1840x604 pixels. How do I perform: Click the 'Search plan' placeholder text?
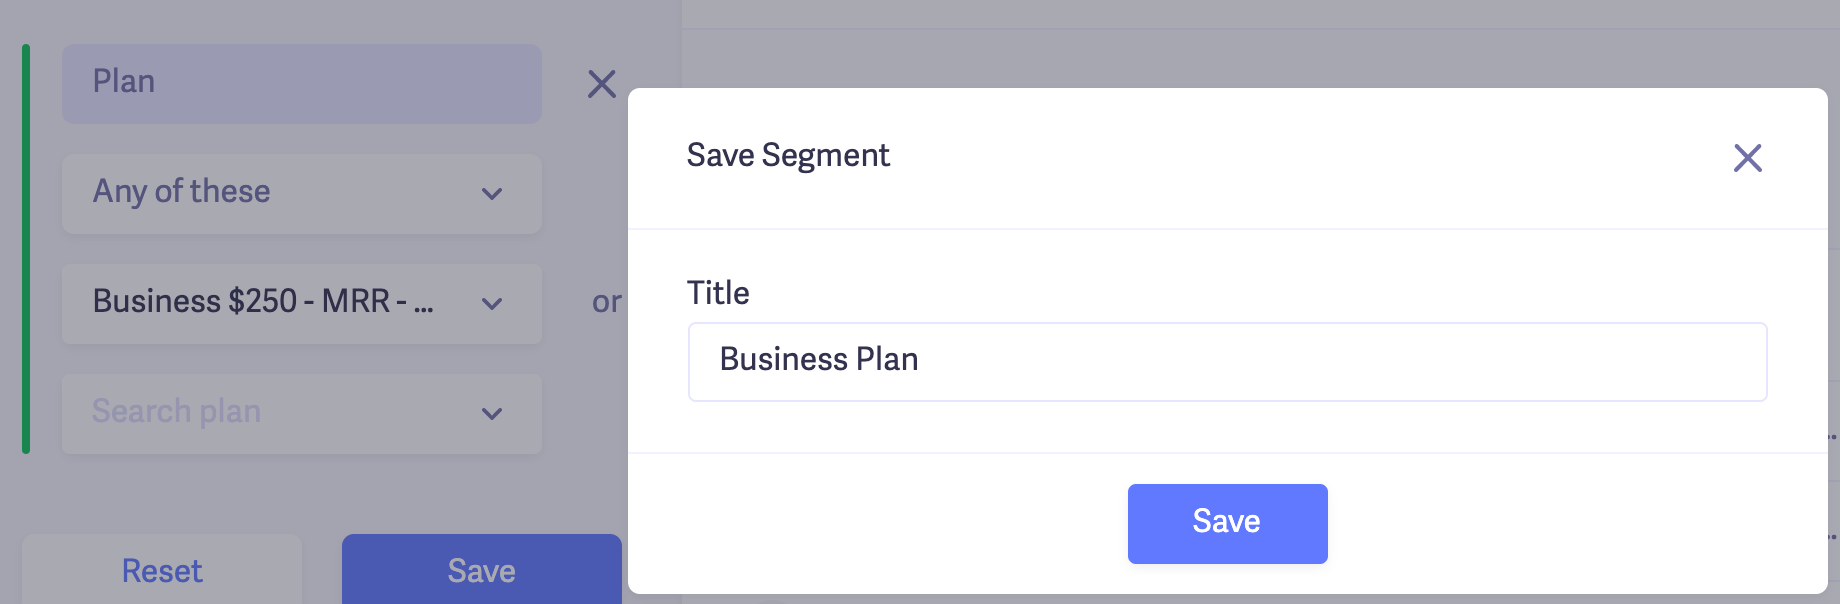tap(176, 412)
